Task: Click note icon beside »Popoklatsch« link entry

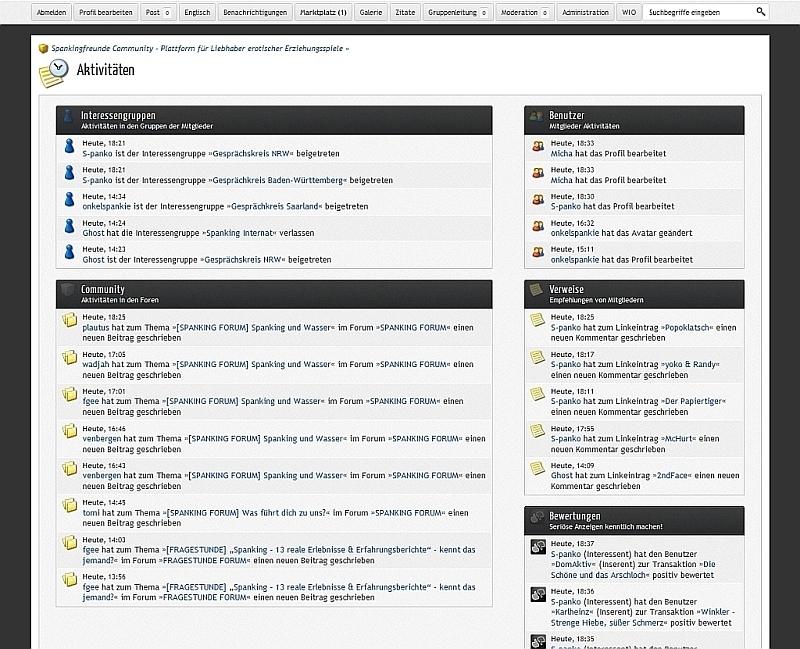Action: [537, 321]
